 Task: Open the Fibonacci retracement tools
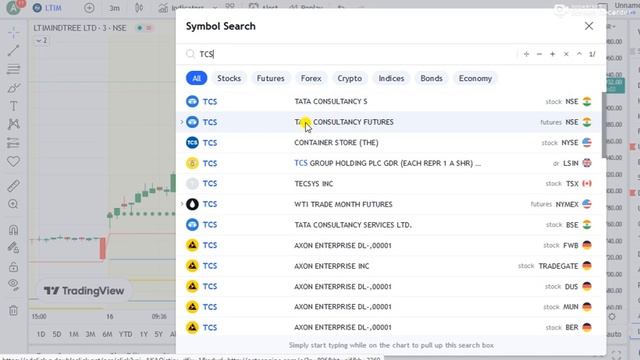[x=13, y=69]
